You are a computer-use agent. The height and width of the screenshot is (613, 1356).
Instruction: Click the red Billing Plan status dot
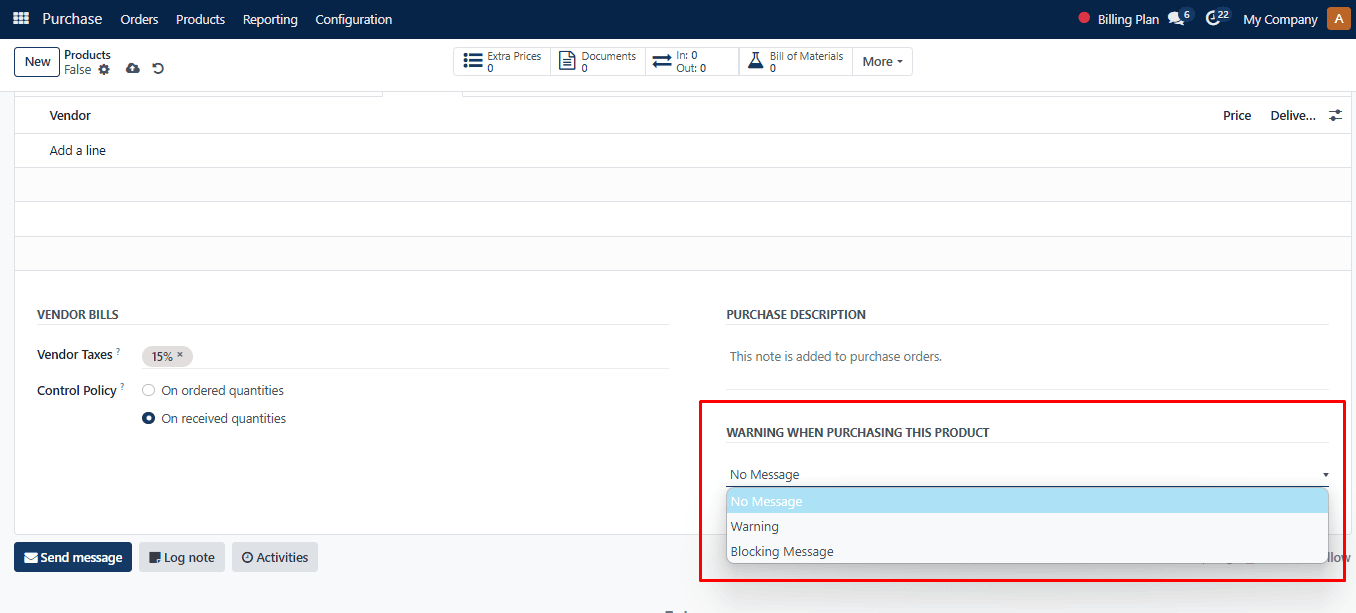pos(1084,18)
